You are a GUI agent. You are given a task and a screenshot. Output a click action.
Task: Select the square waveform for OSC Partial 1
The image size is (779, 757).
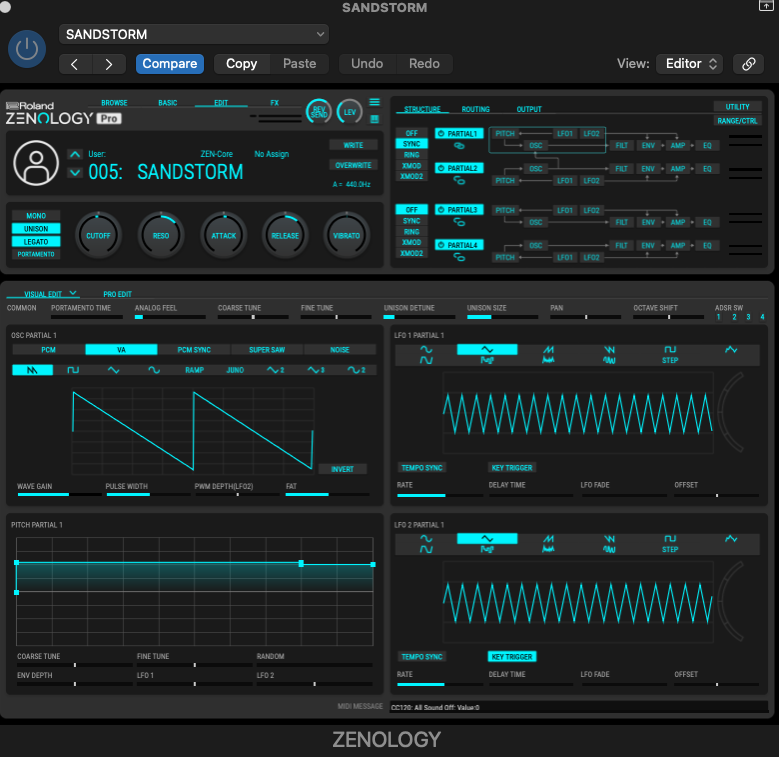click(x=73, y=370)
